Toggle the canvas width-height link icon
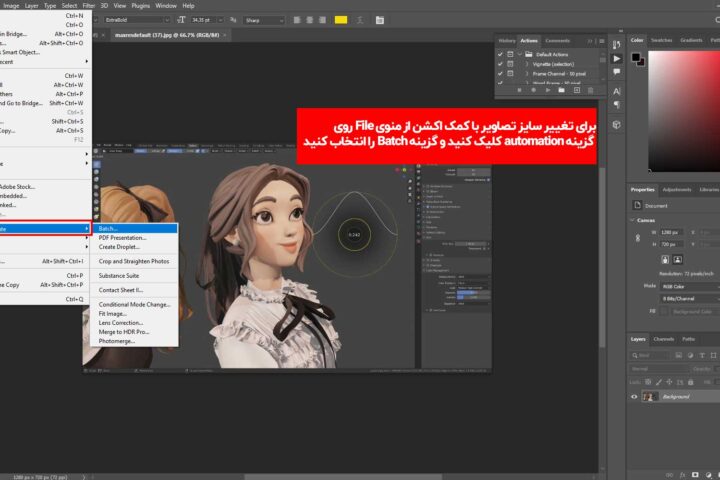Image resolution: width=720 pixels, height=480 pixels. point(637,238)
